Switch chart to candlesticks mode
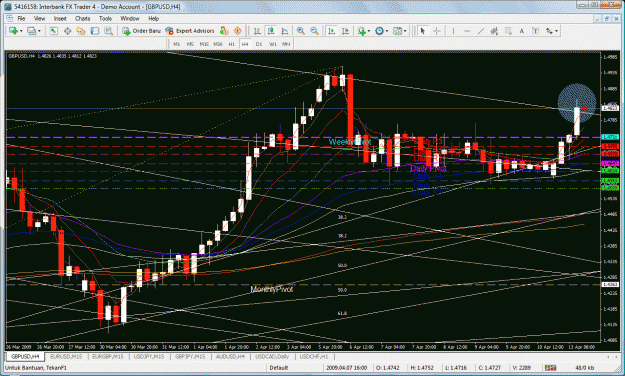This screenshot has height=376, width=625. coord(271,31)
